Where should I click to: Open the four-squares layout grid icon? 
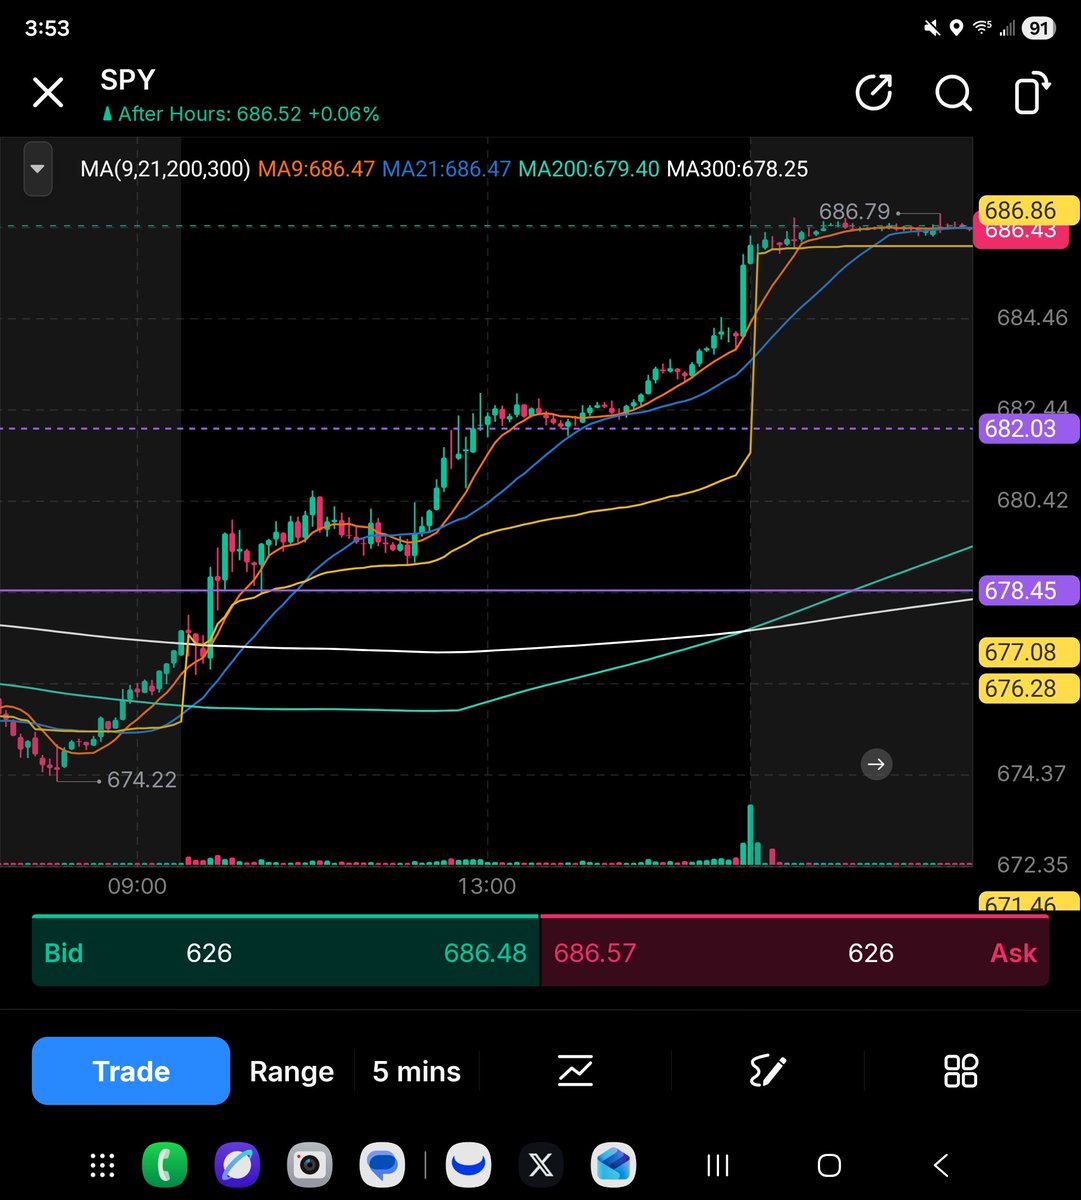click(960, 1071)
